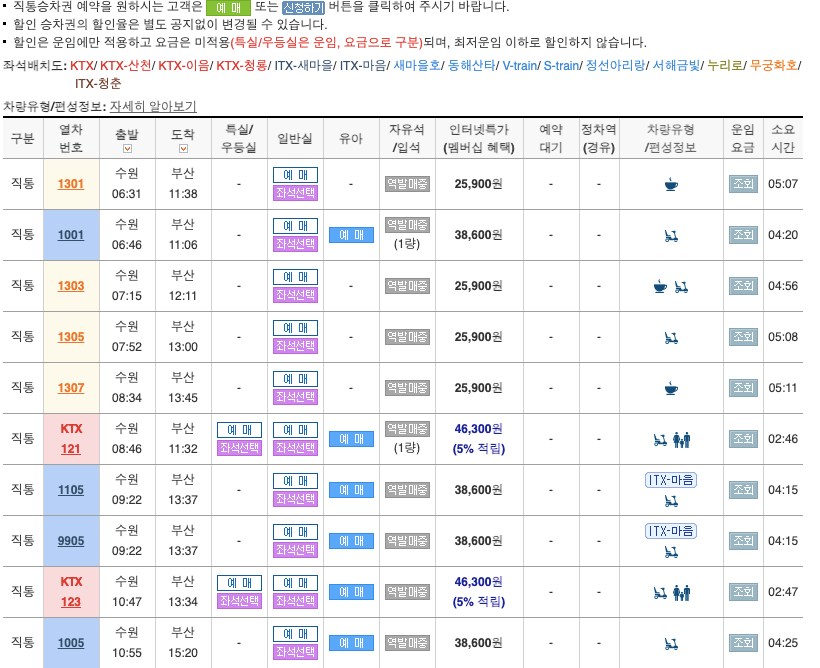Open 무궁화호 seat map link
Screen dimensions: 820x668
pyautogui.click(x=773, y=65)
